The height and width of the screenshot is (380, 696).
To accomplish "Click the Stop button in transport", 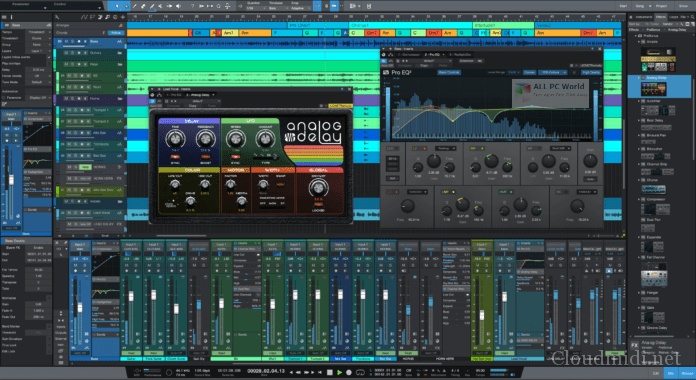I will point(329,372).
